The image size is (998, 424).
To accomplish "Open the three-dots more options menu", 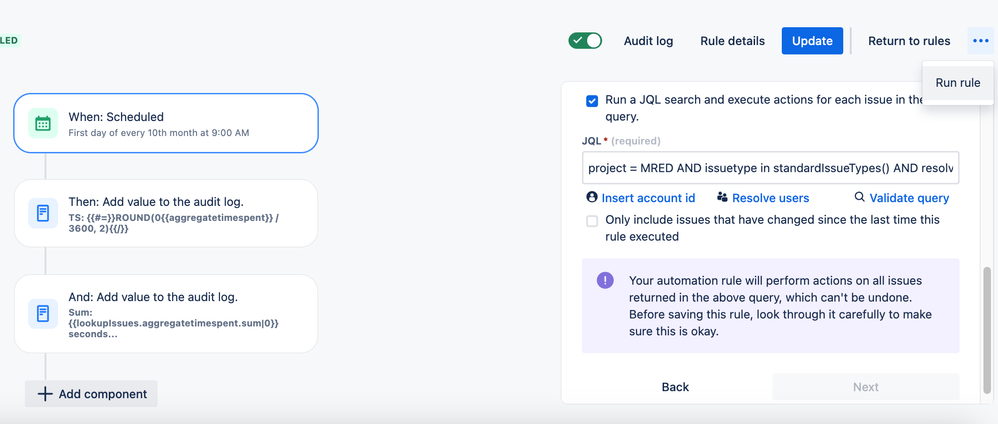I will click(980, 41).
